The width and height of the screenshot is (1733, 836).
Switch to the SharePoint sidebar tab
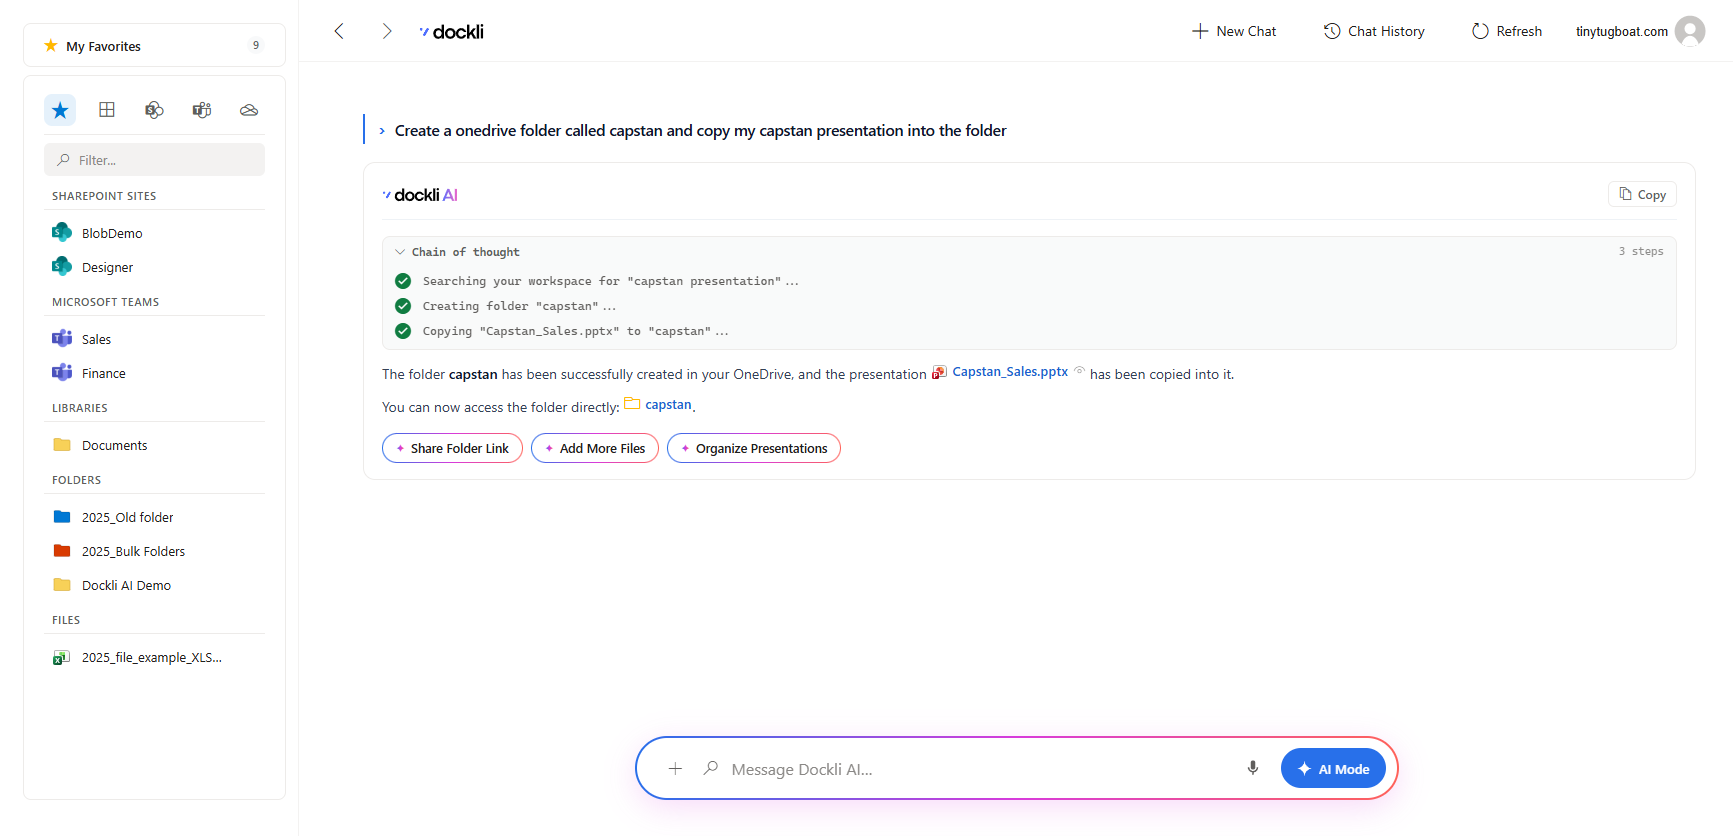(x=154, y=110)
